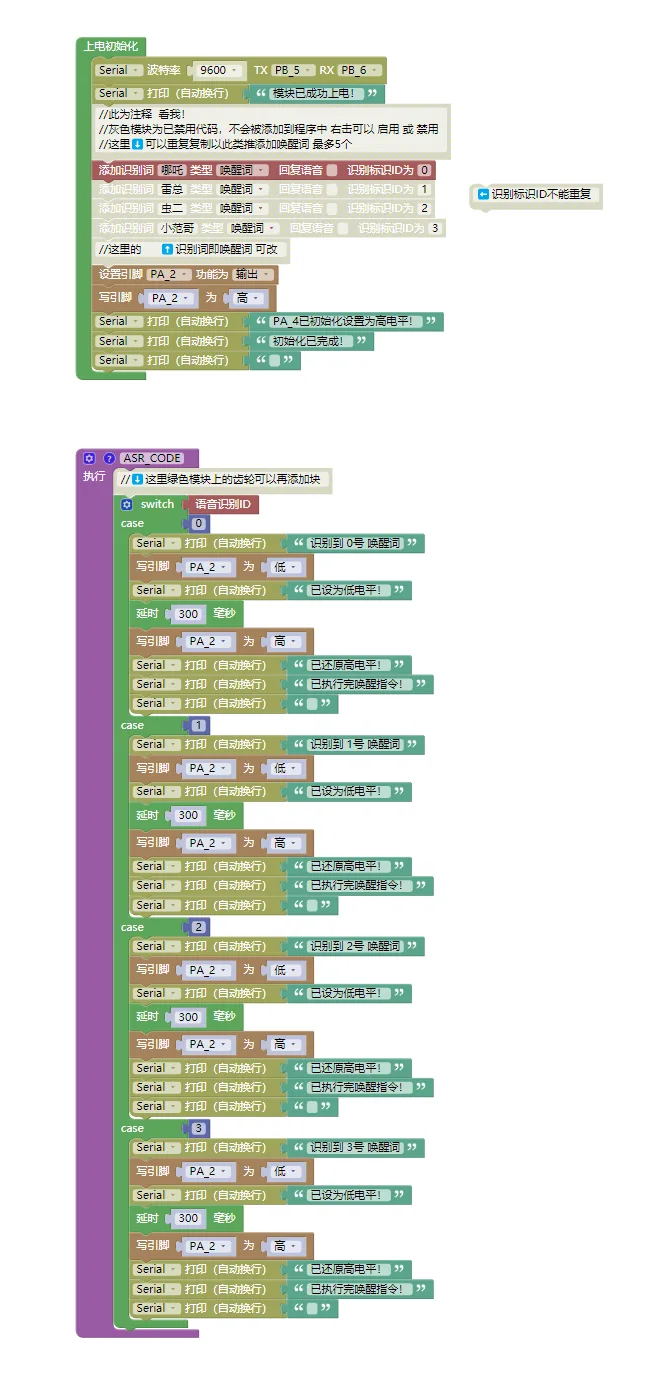This screenshot has width=670, height=1383.
Task: Click the text '识别到 3号 唤醒词'
Action: coord(355,1148)
